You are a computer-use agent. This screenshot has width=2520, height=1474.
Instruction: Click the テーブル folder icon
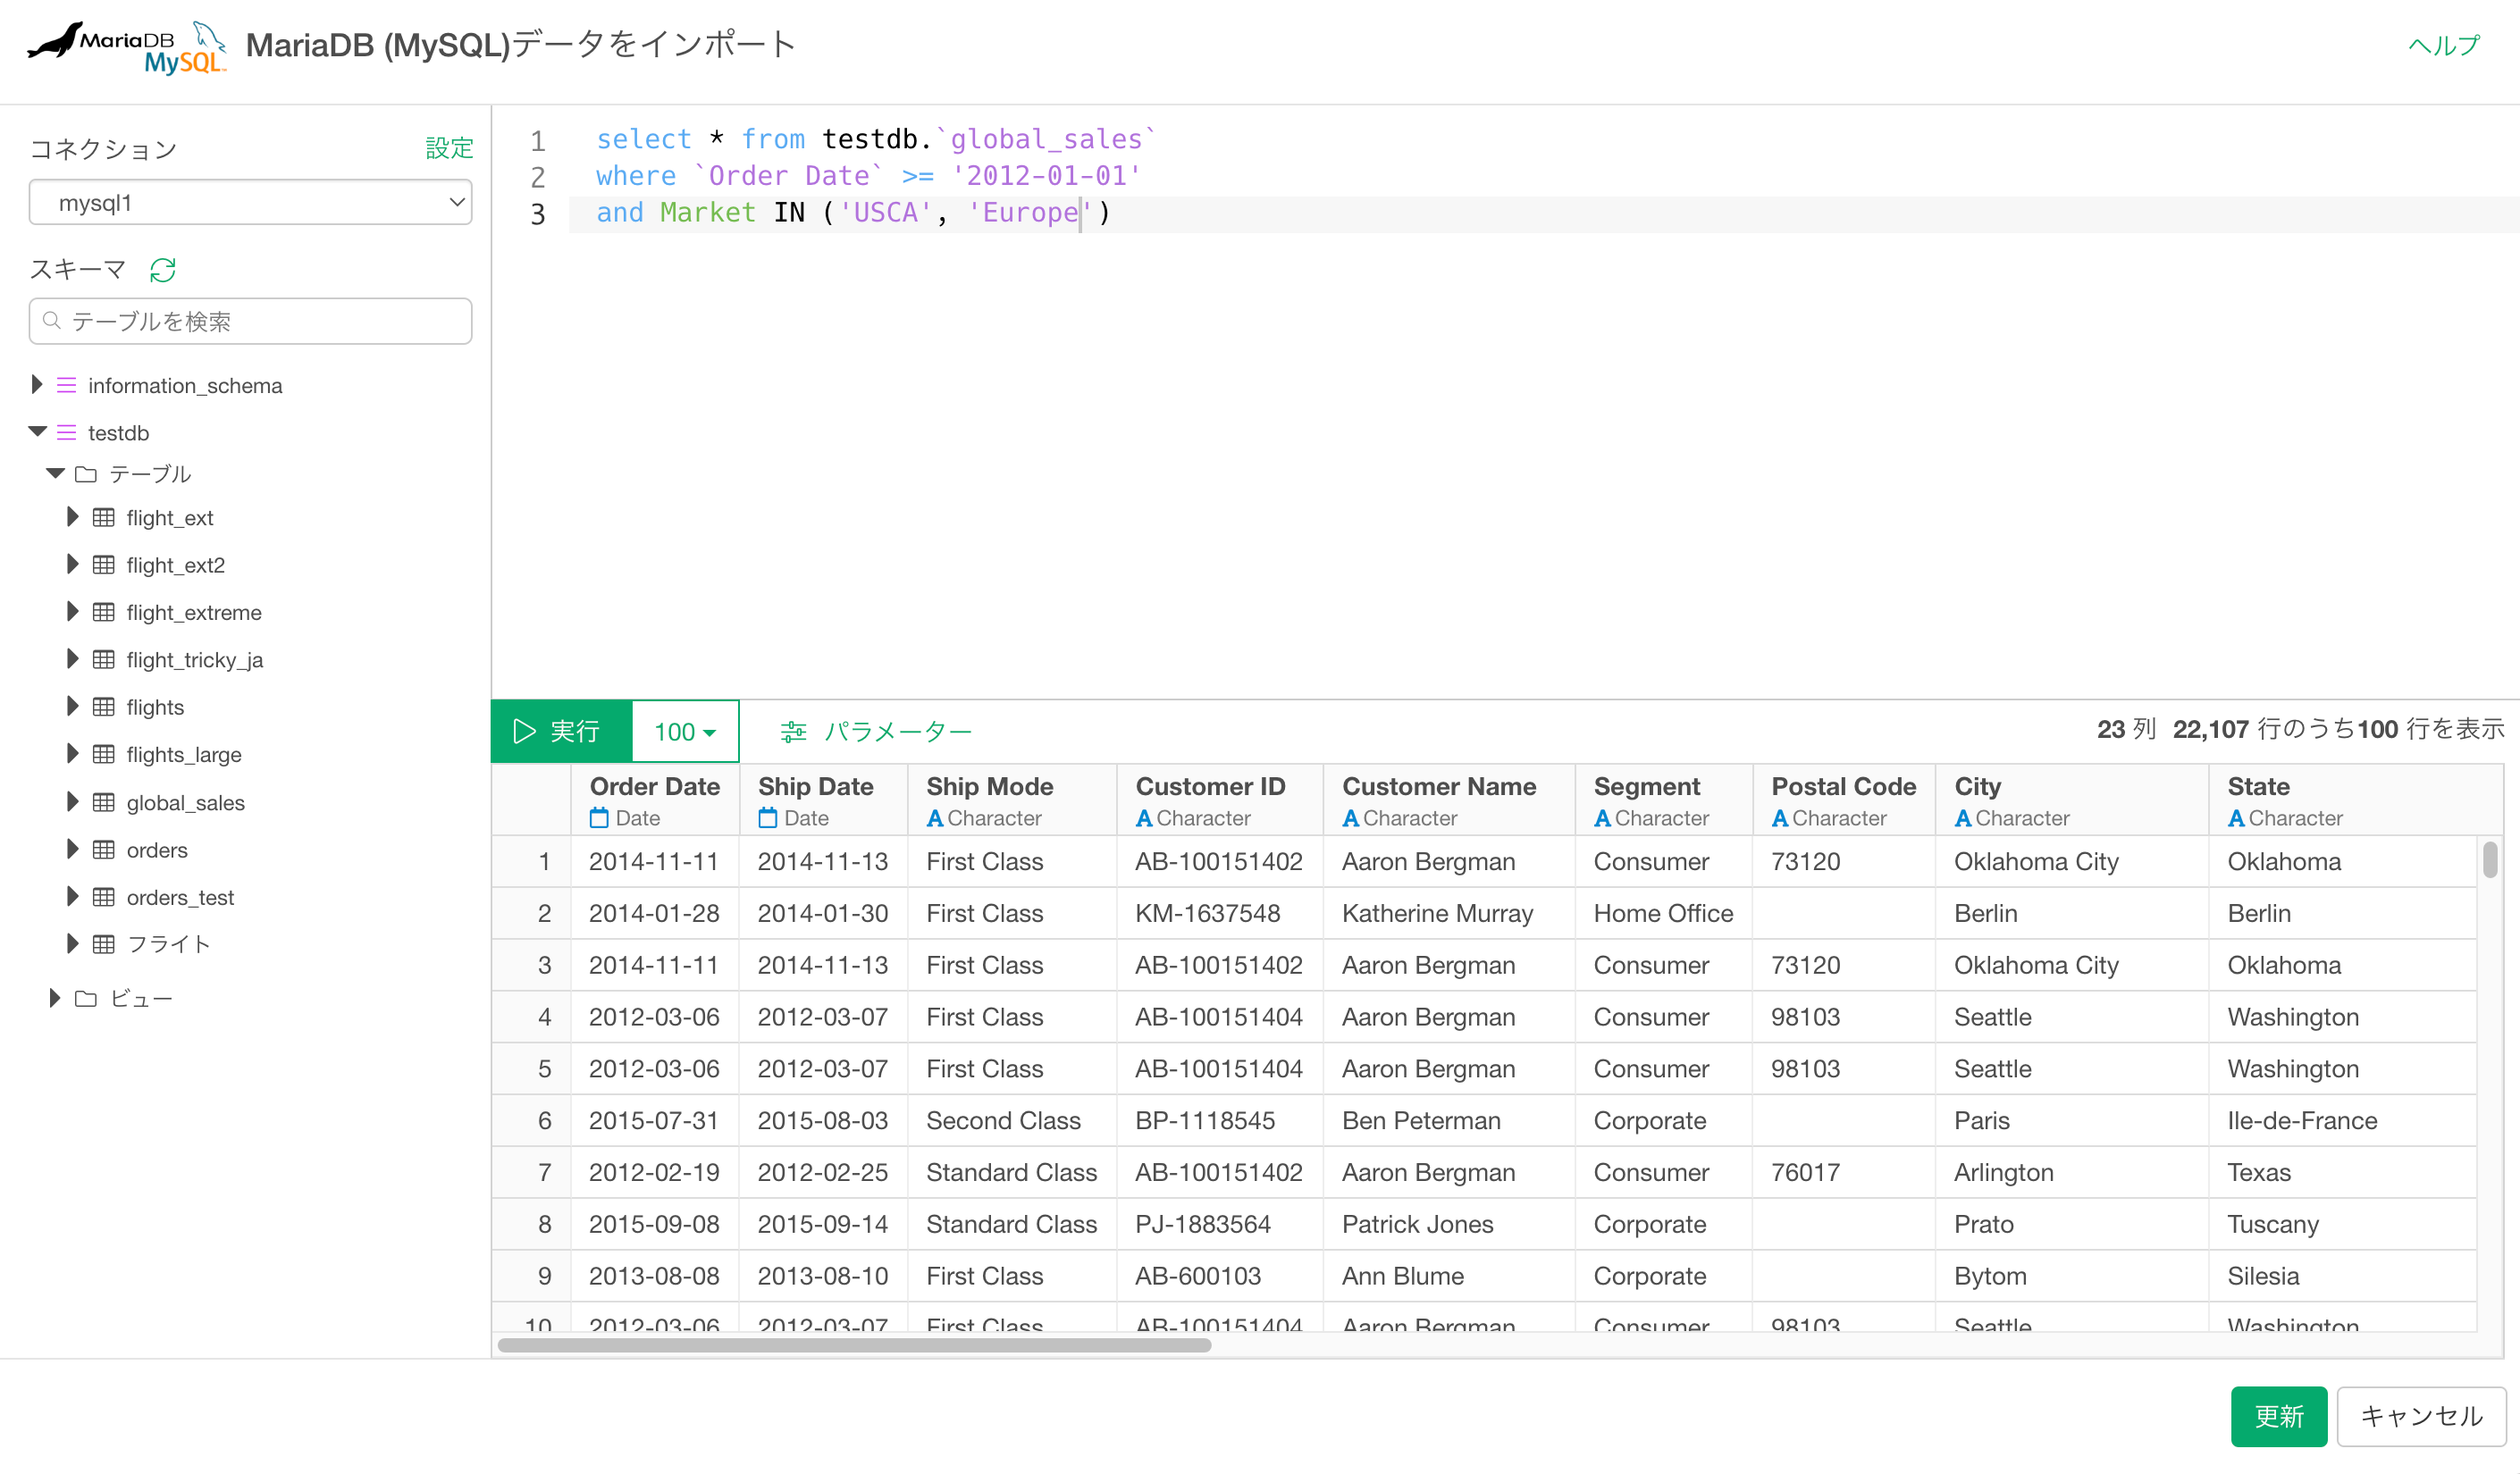[x=86, y=474]
